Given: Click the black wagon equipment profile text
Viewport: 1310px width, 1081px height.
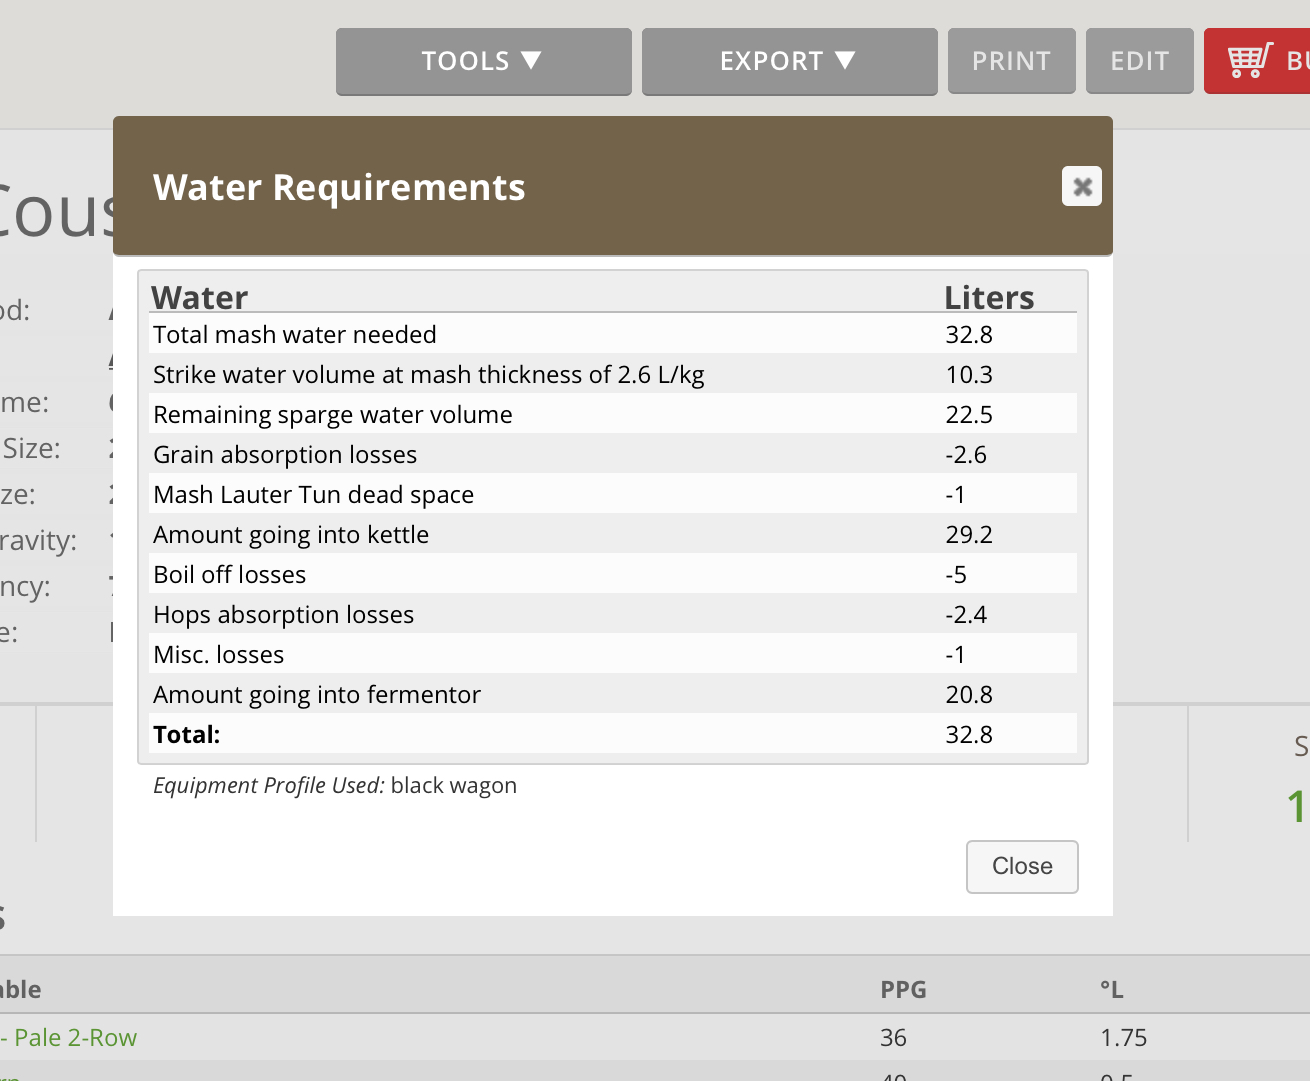Looking at the screenshot, I should [453, 786].
